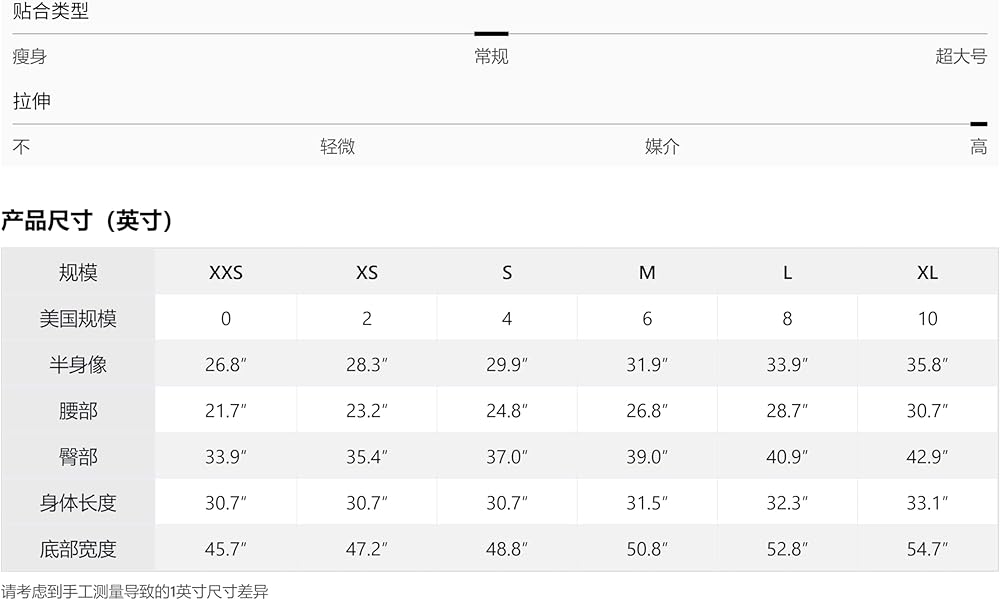Click the 54.7″ cell for XL

(x=927, y=549)
